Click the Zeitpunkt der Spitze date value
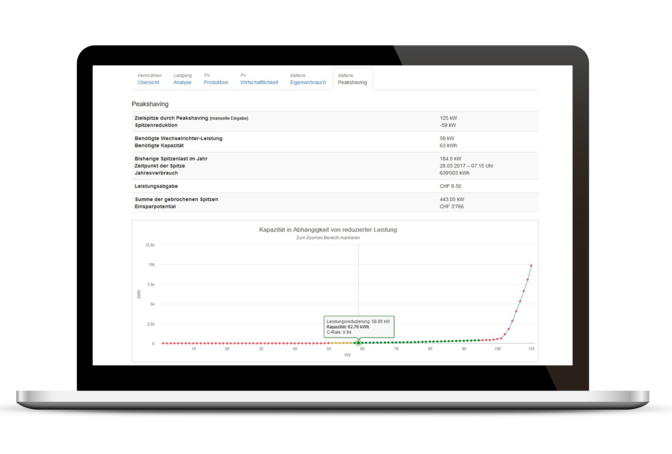This screenshot has width=672, height=454. tap(468, 165)
